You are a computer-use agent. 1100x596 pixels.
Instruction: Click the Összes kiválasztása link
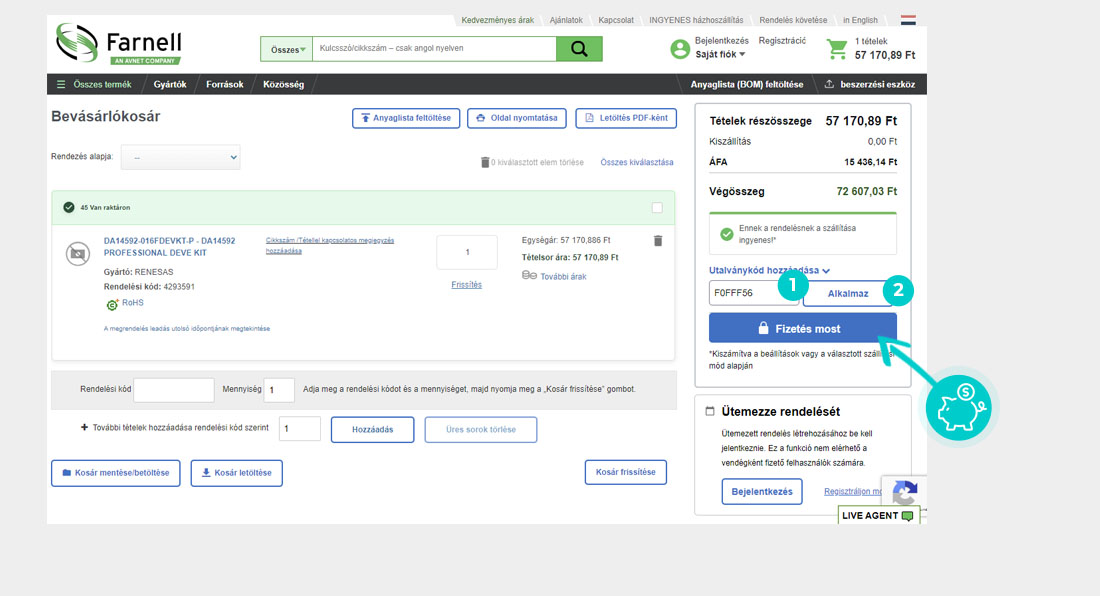click(x=637, y=163)
